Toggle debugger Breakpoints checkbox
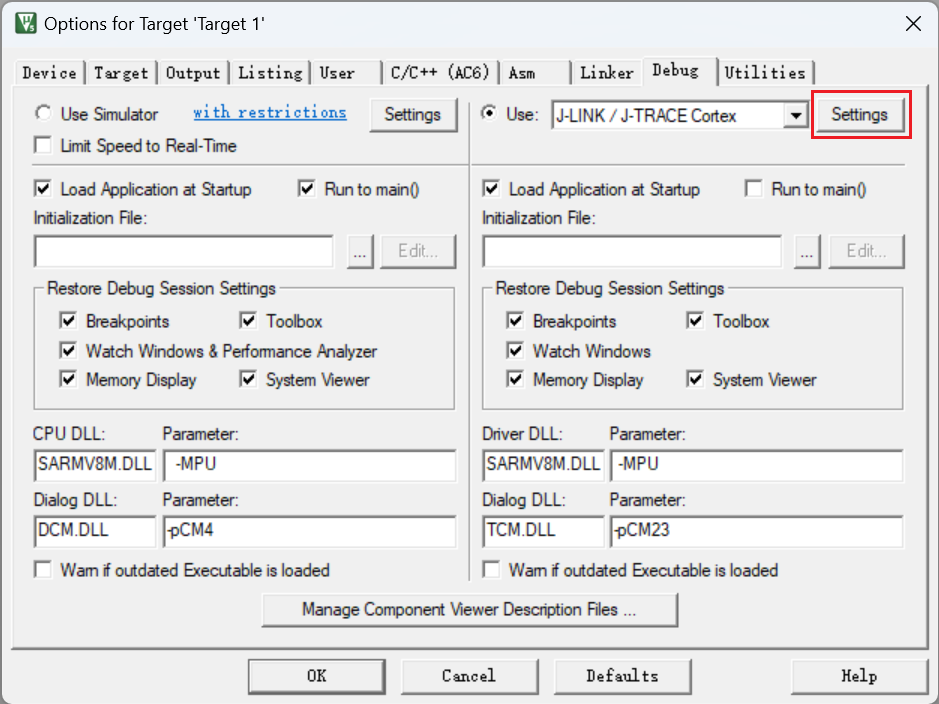Image resolution: width=939 pixels, height=704 pixels. [515, 321]
